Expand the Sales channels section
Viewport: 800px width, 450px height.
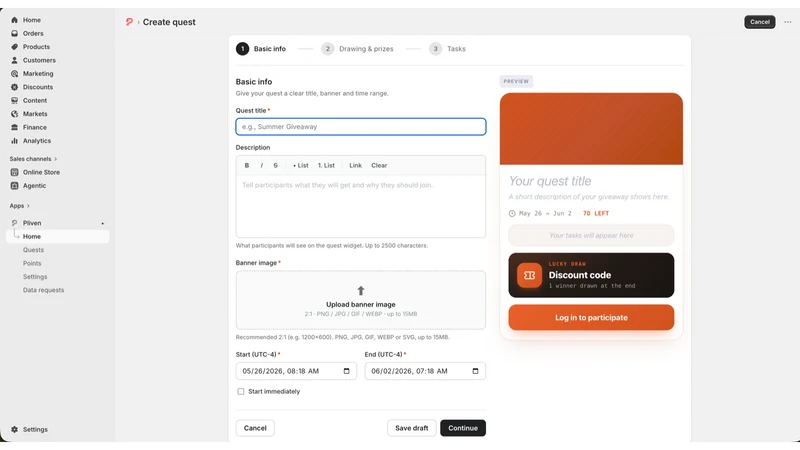(x=33, y=159)
